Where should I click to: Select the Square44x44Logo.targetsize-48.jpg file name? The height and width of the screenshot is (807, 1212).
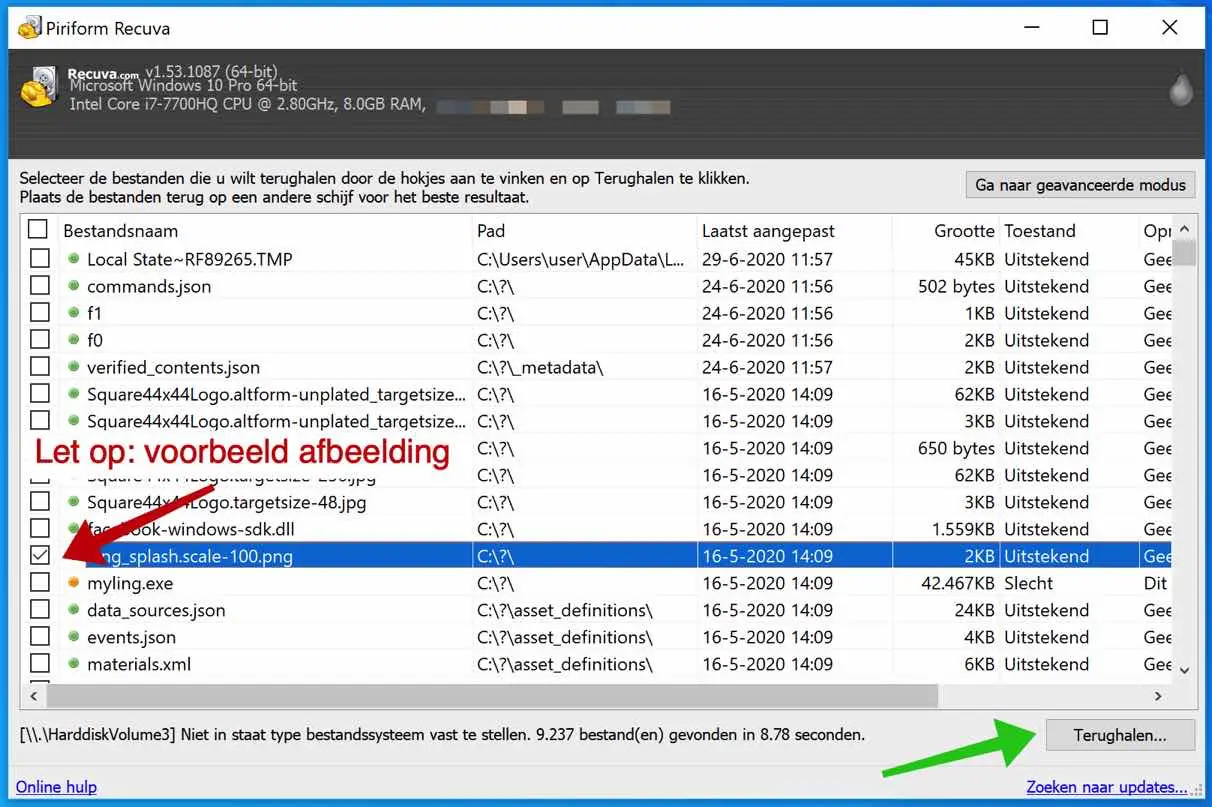pyautogui.click(x=226, y=502)
